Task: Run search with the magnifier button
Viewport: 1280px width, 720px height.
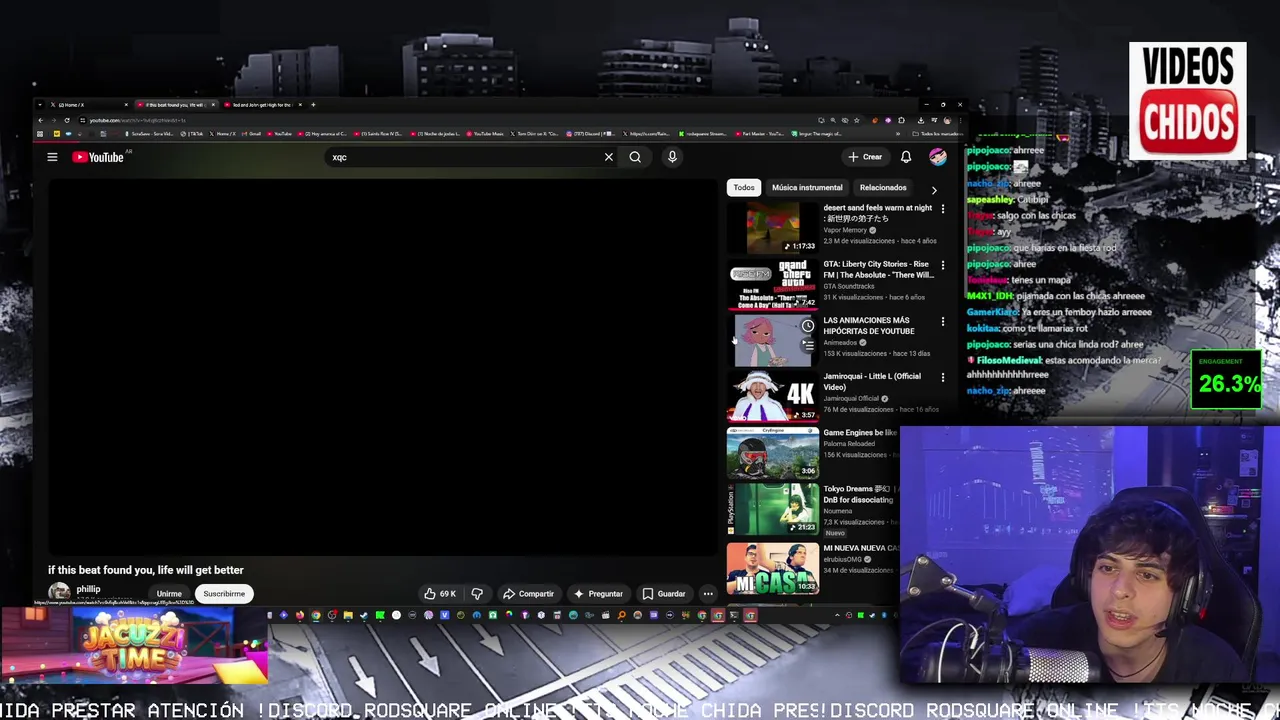Action: [635, 157]
